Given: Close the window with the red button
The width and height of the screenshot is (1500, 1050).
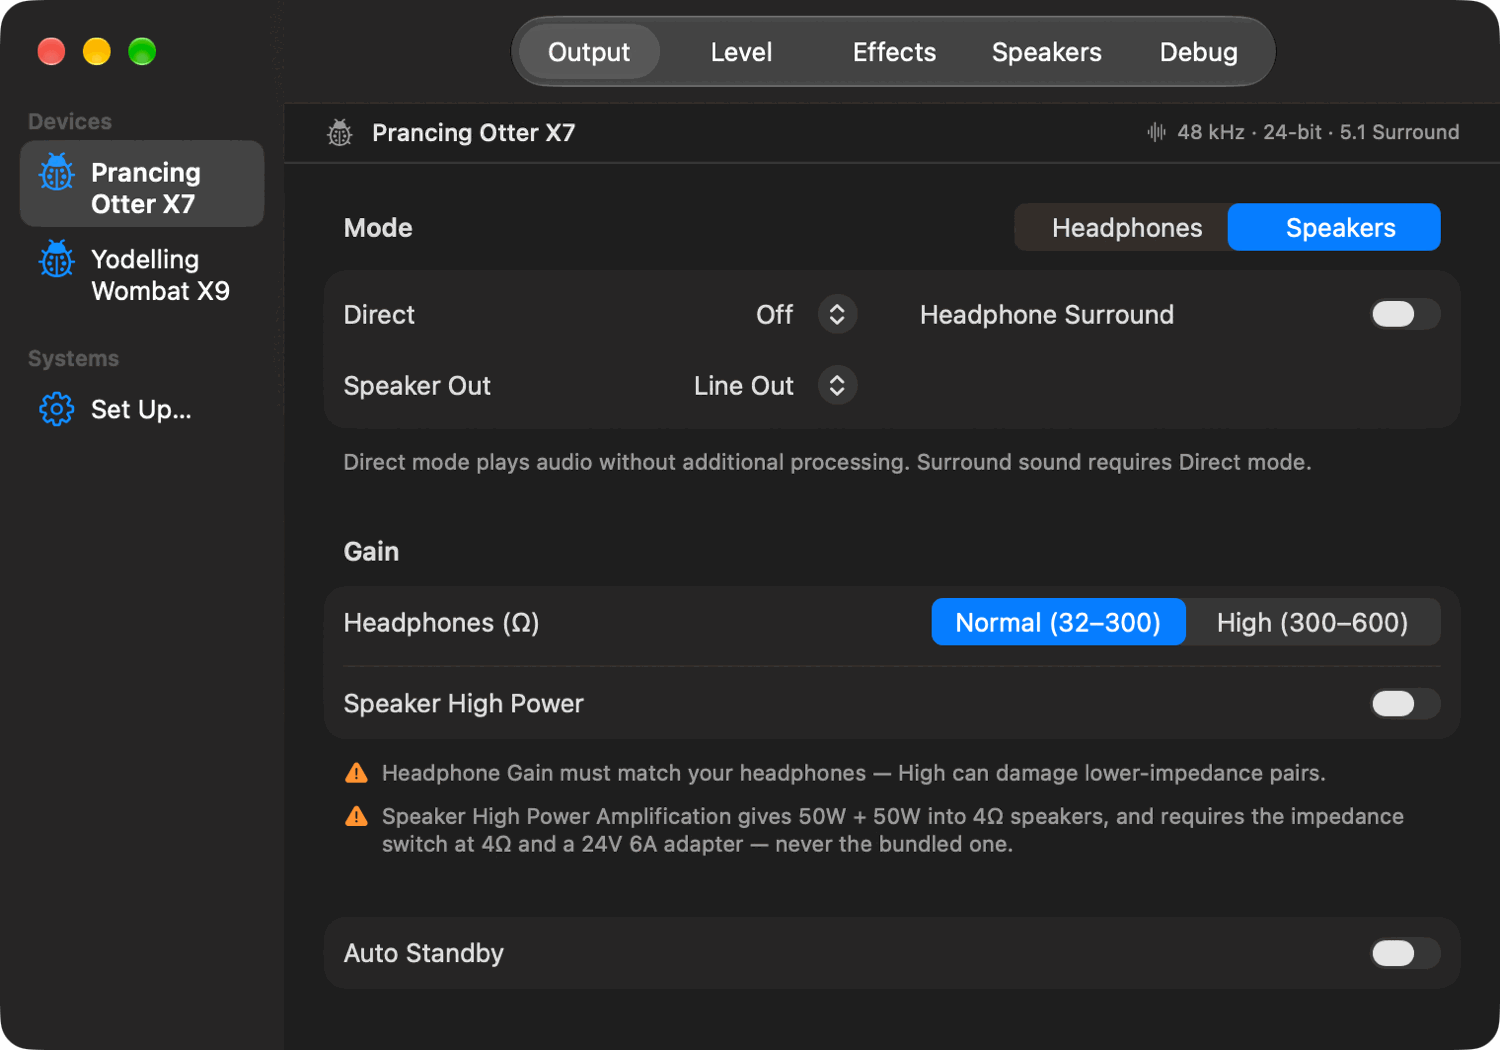Looking at the screenshot, I should pos(51,51).
